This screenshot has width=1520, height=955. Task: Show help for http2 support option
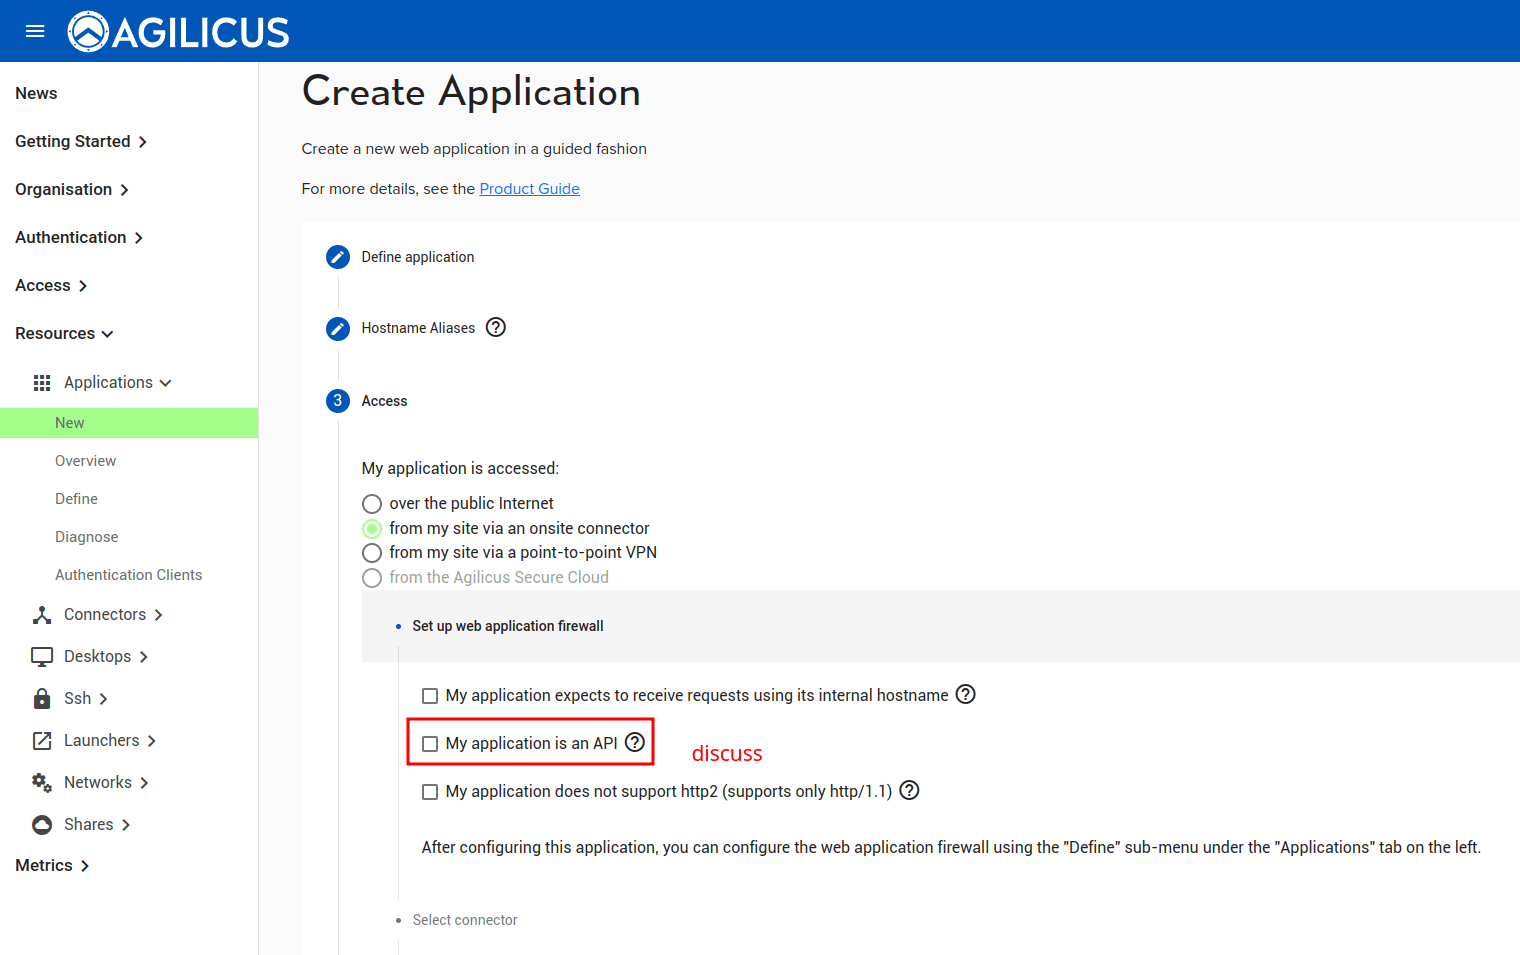tap(909, 790)
